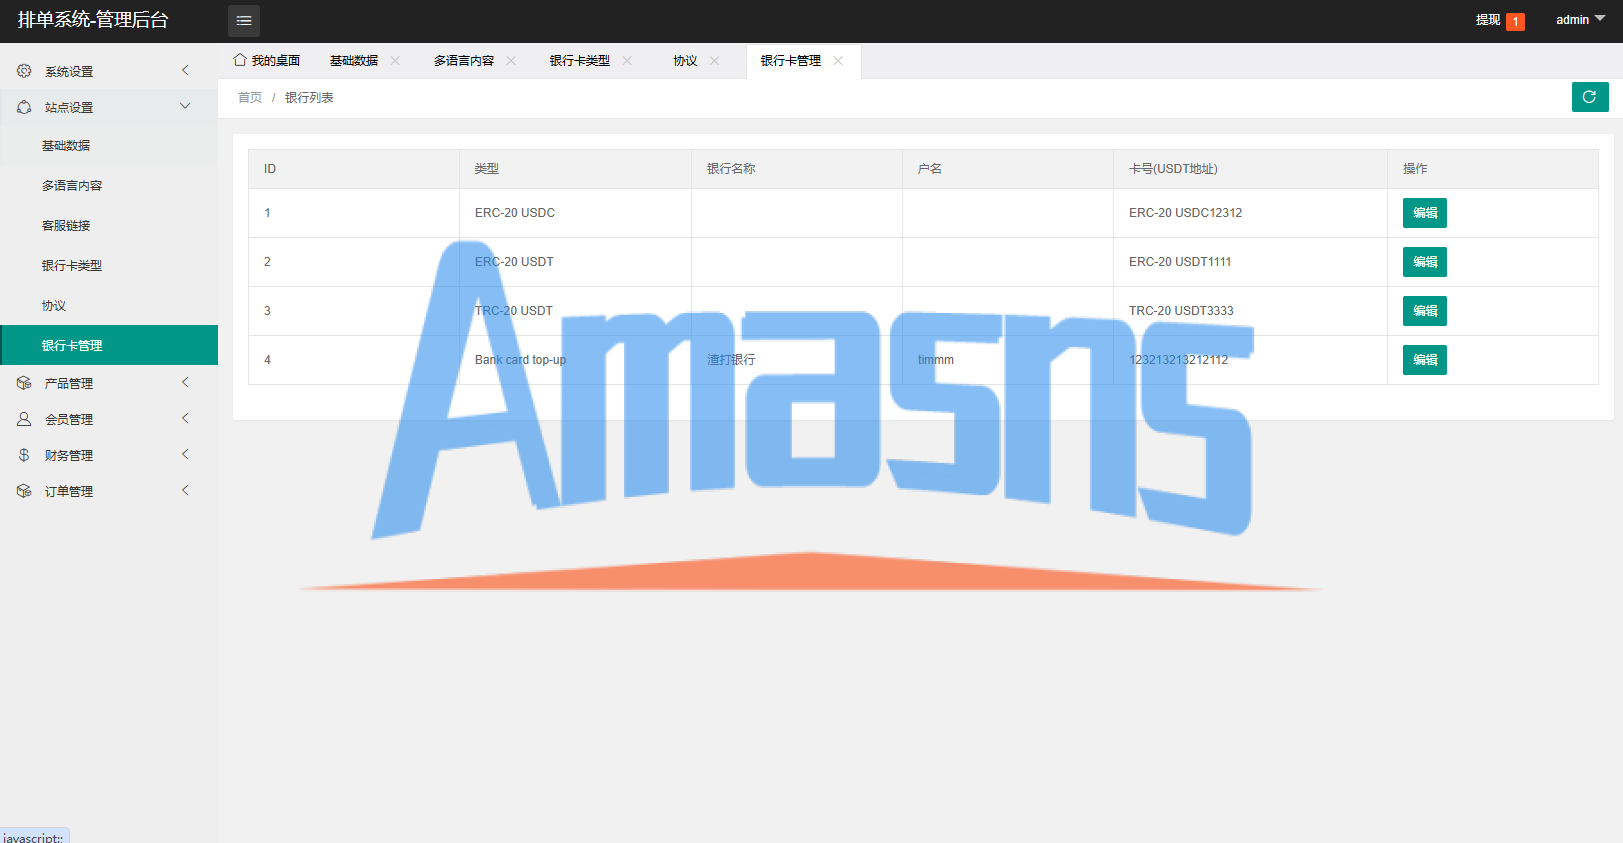Edit the ERC-20 USDT row

click(1425, 262)
